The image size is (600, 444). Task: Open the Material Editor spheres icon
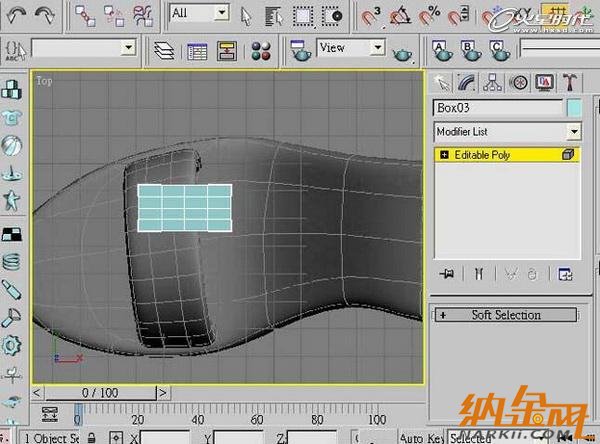tap(261, 50)
